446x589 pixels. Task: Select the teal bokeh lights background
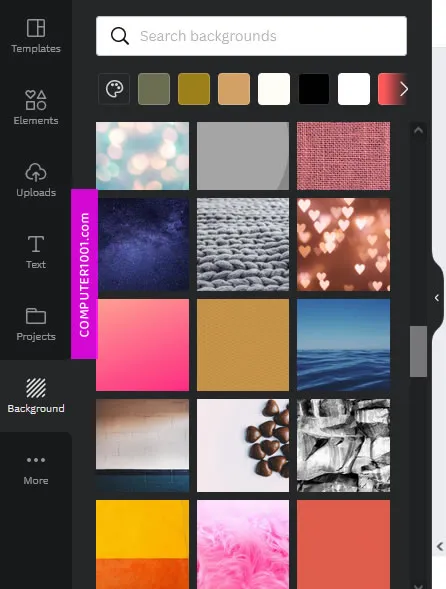point(142,156)
